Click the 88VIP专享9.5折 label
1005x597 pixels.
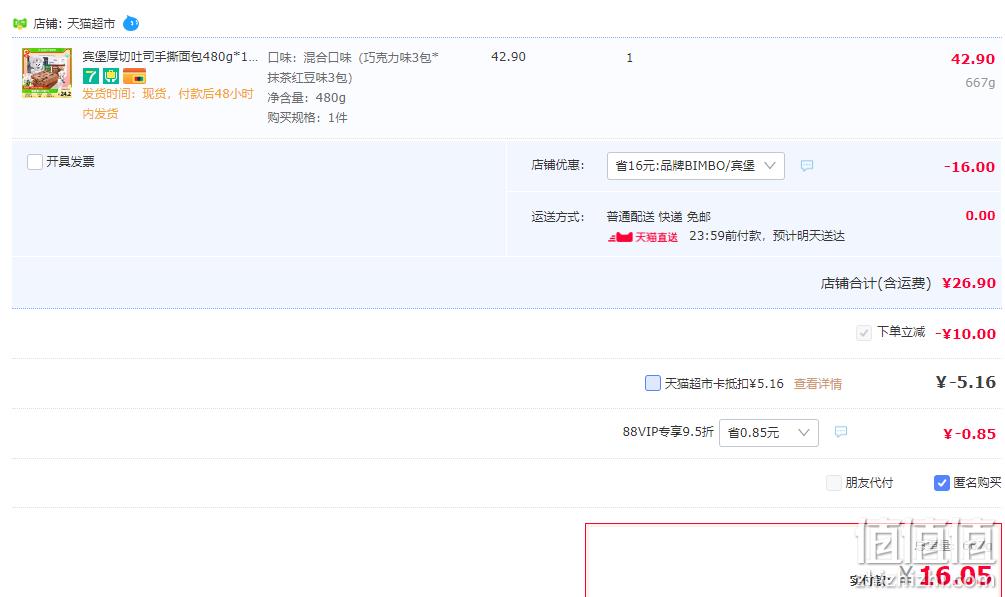pos(668,432)
